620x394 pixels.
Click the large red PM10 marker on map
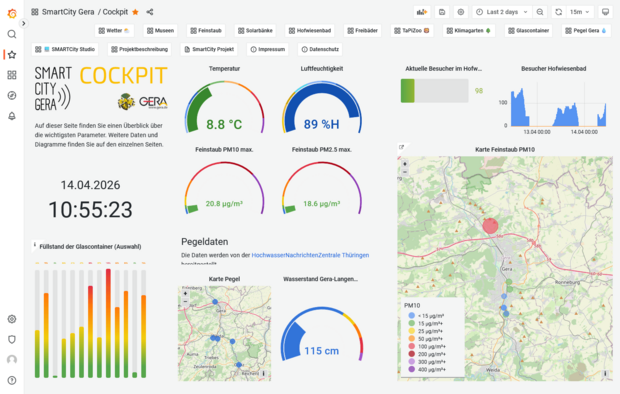(490, 225)
